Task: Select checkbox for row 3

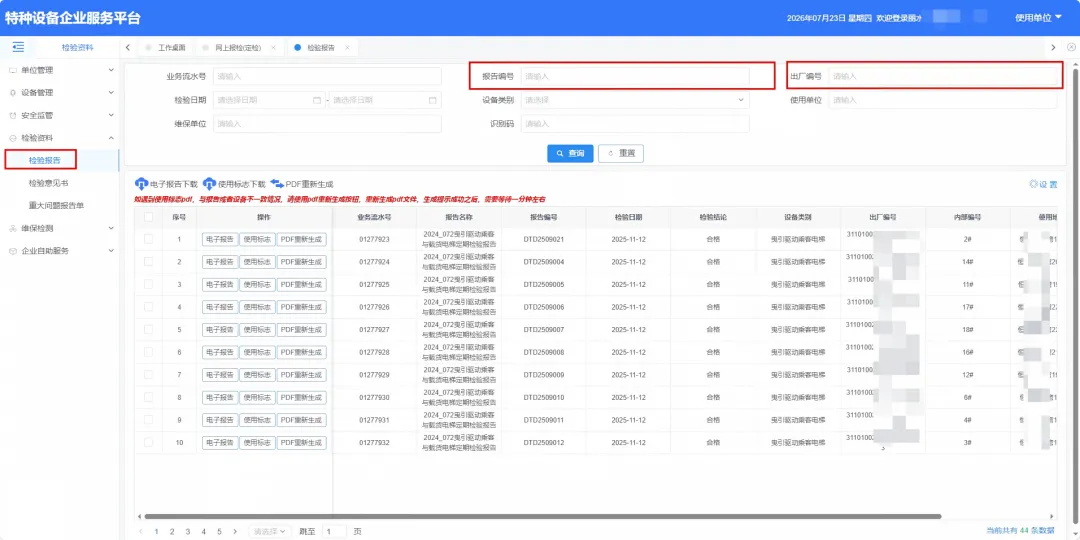Action: coord(148,284)
